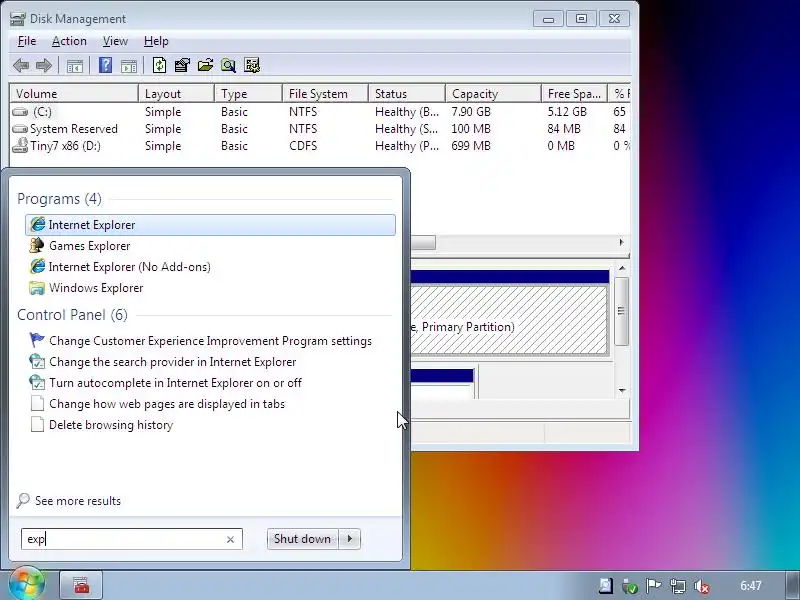Screen dimensions: 800x600
Task: Sort by the File System column header
Action: point(326,94)
